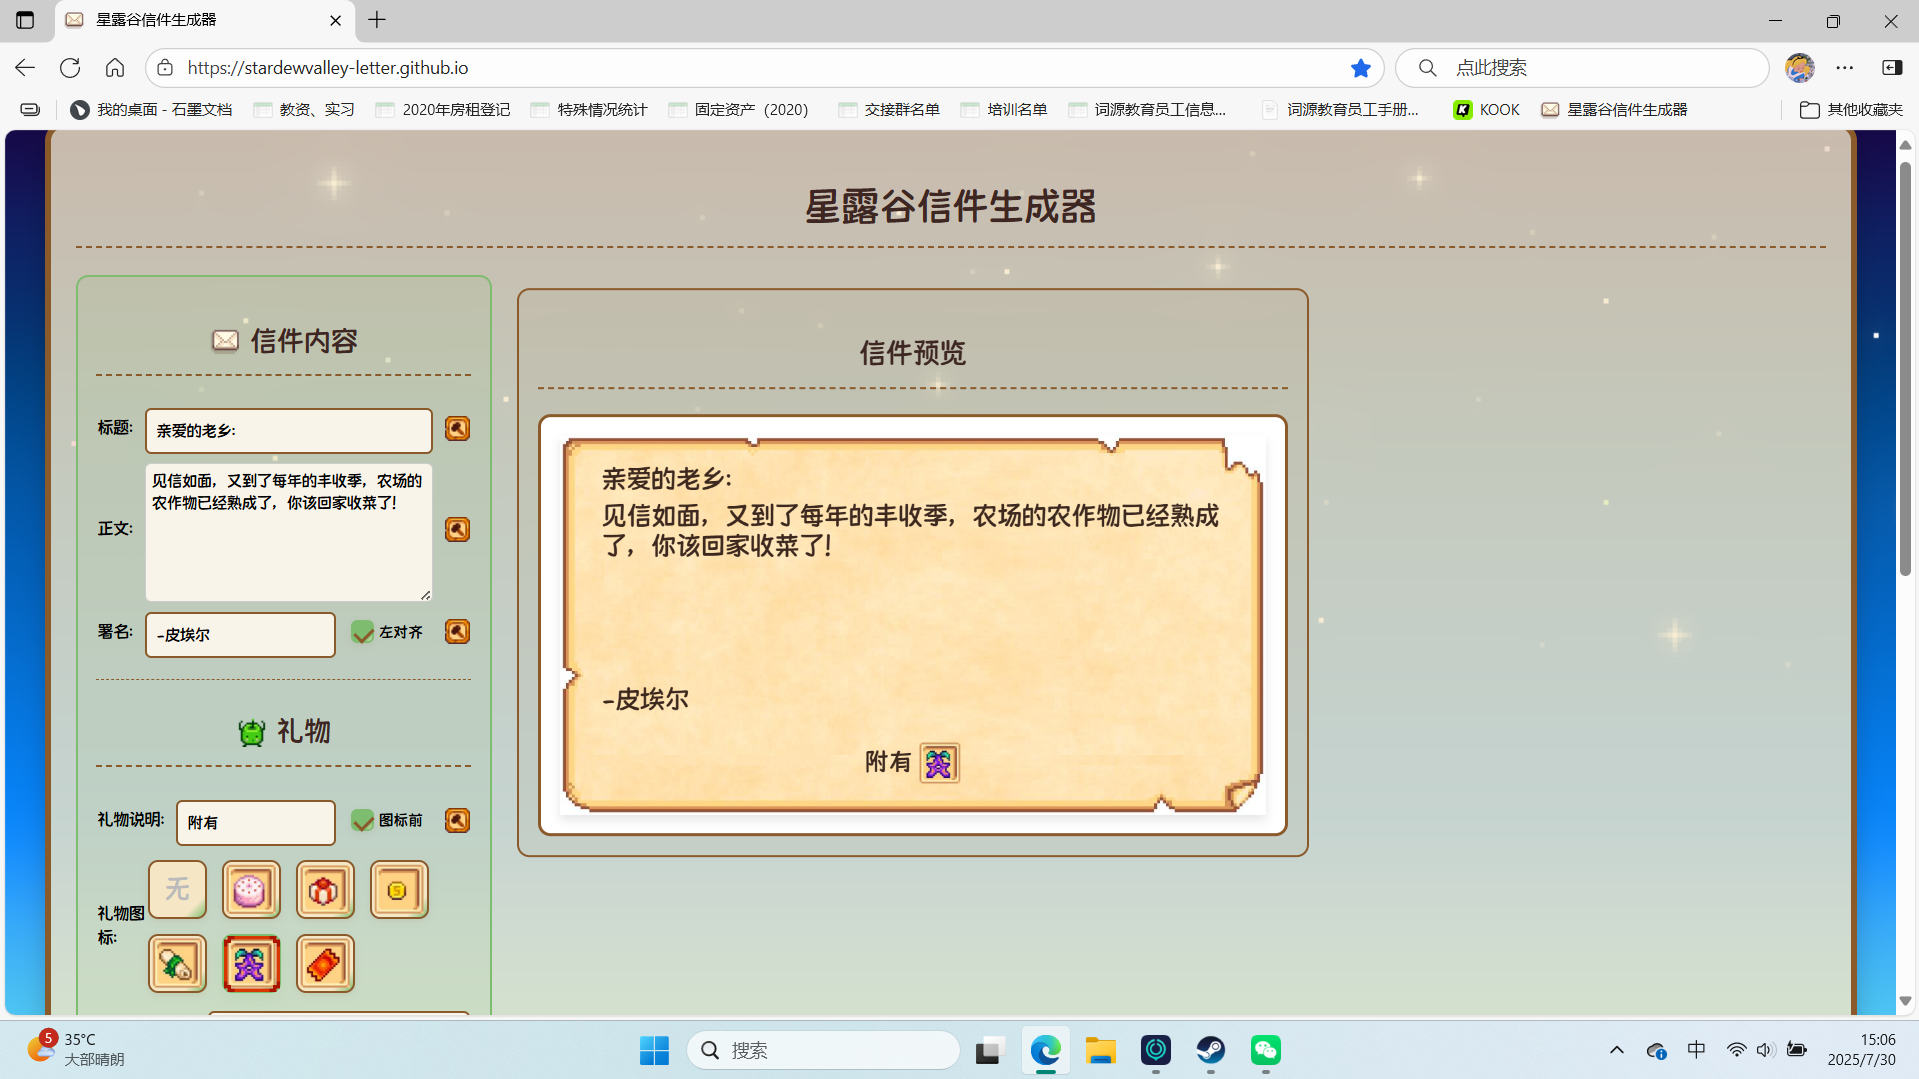
Task: Open 固定资产（2020）bookmark
Action: pos(738,110)
